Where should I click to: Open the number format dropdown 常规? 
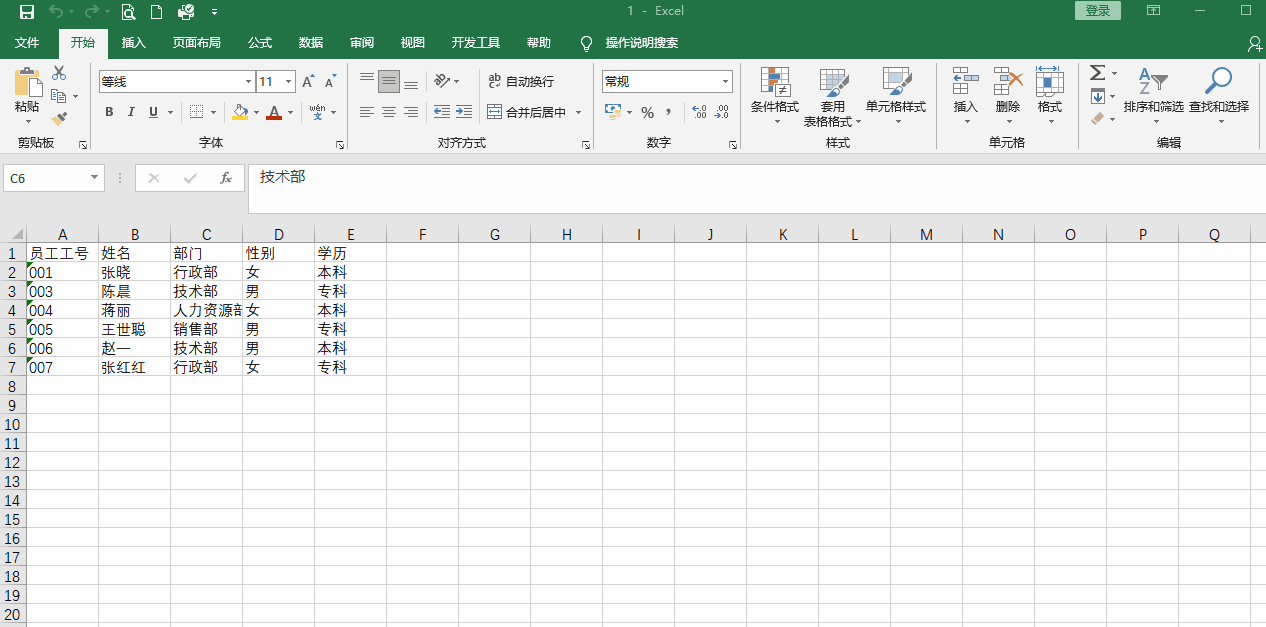pos(726,82)
